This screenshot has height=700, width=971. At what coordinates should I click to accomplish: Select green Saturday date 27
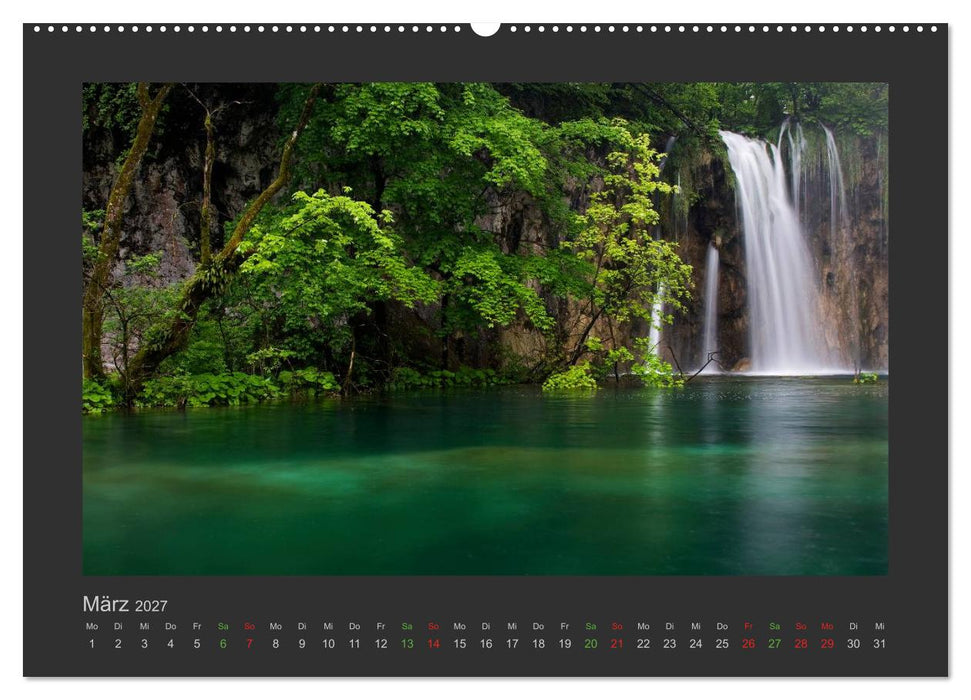click(775, 644)
